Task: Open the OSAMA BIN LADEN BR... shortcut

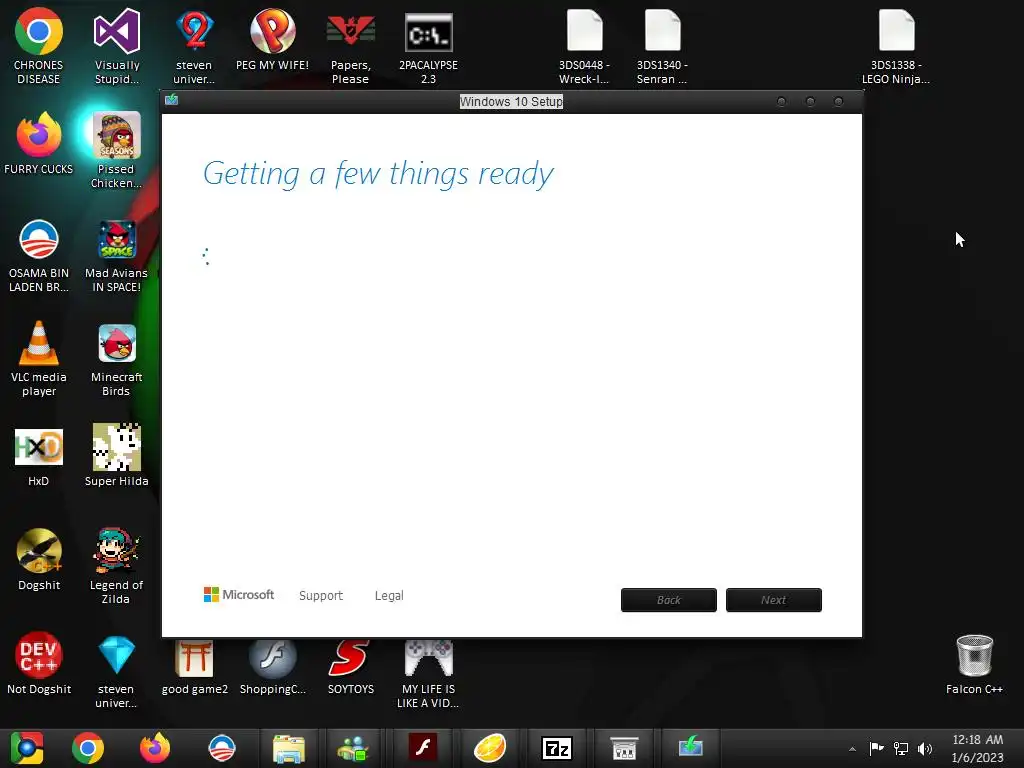Action: coord(39,239)
